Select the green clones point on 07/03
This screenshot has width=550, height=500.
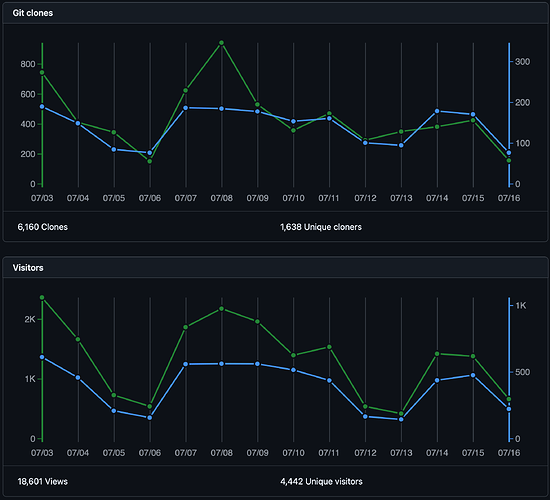42,72
